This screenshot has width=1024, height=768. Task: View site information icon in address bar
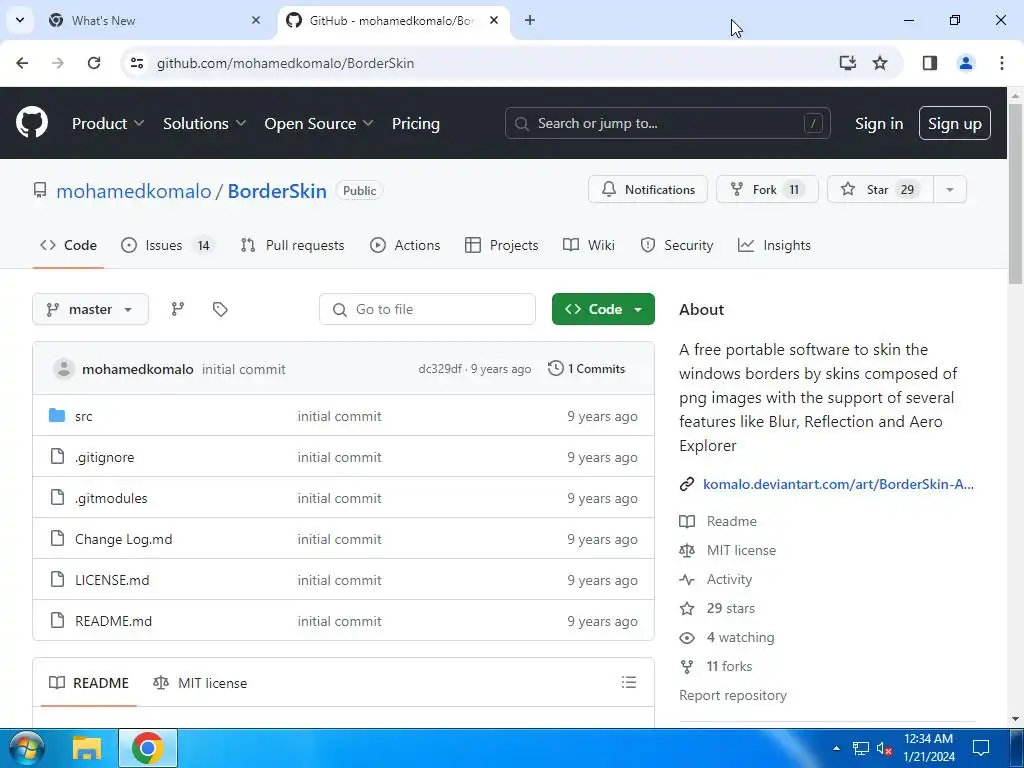136,63
